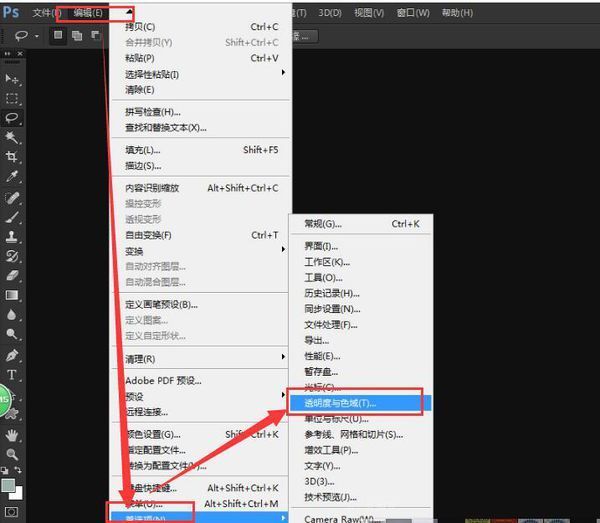Select the Brush tool
The width and height of the screenshot is (600, 523).
pos(12,217)
